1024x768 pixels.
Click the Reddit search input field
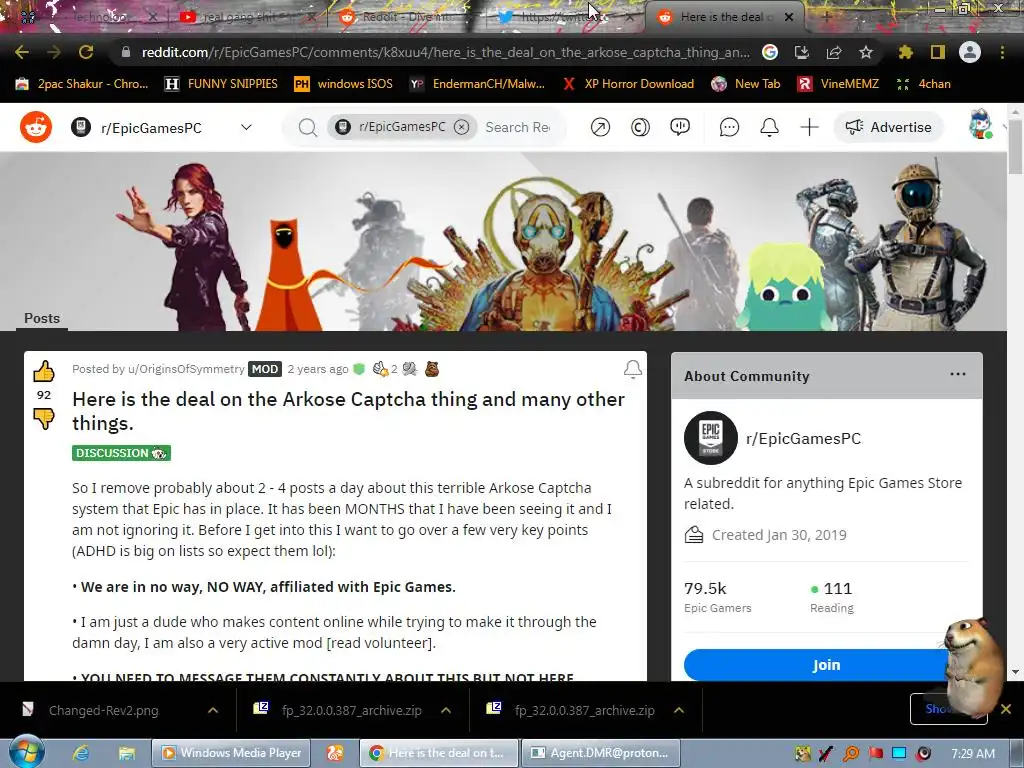coord(519,127)
